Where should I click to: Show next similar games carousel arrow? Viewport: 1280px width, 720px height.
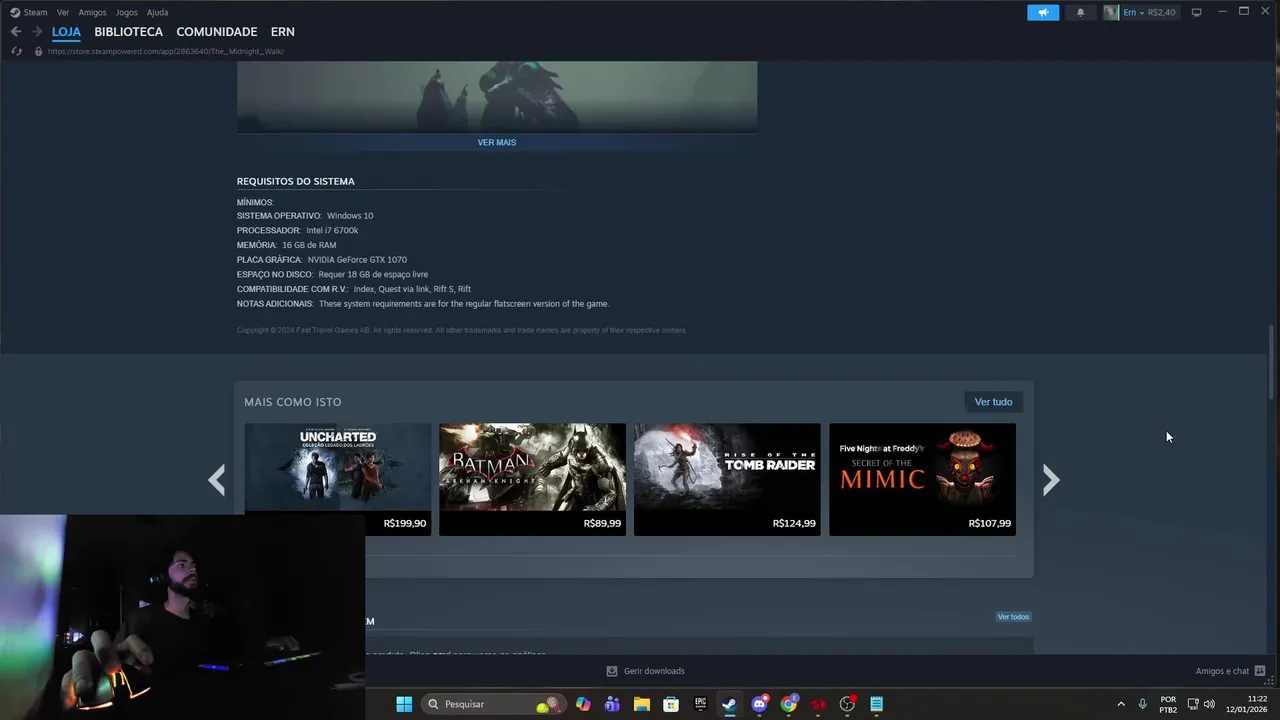[x=1050, y=480]
